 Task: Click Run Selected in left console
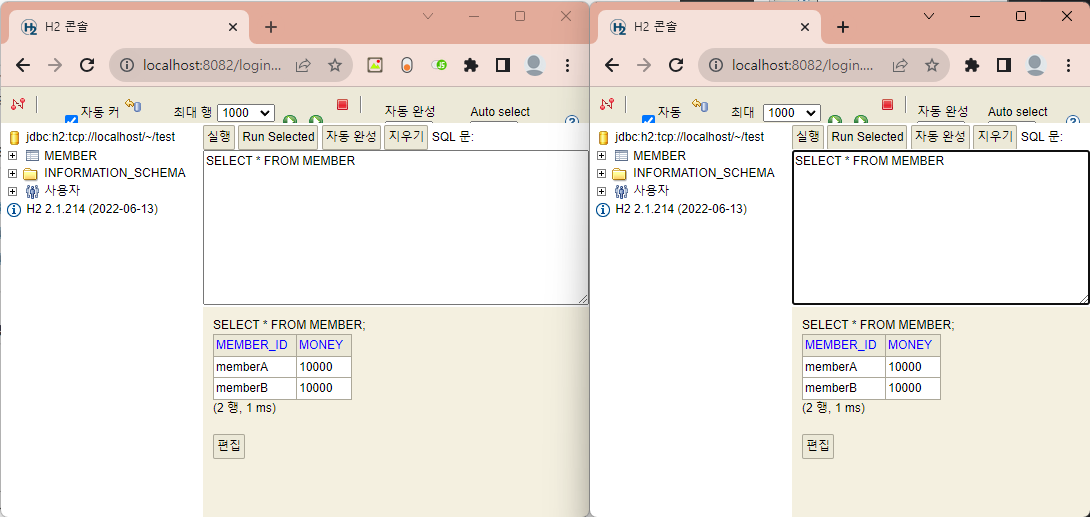tap(278, 137)
